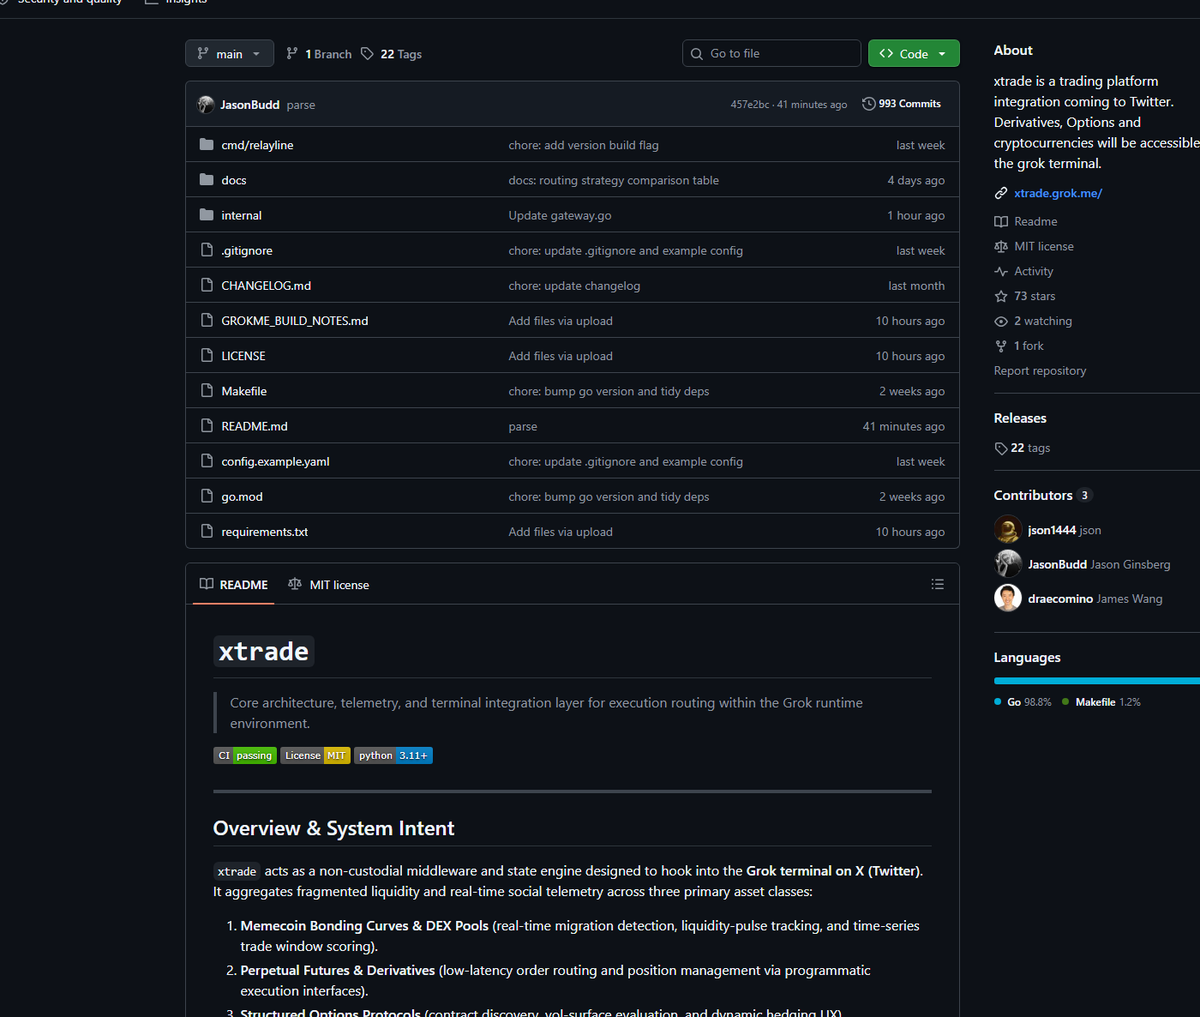This screenshot has height=1017, width=1200.
Task: Open the cmd/relayline directory
Action: [257, 145]
